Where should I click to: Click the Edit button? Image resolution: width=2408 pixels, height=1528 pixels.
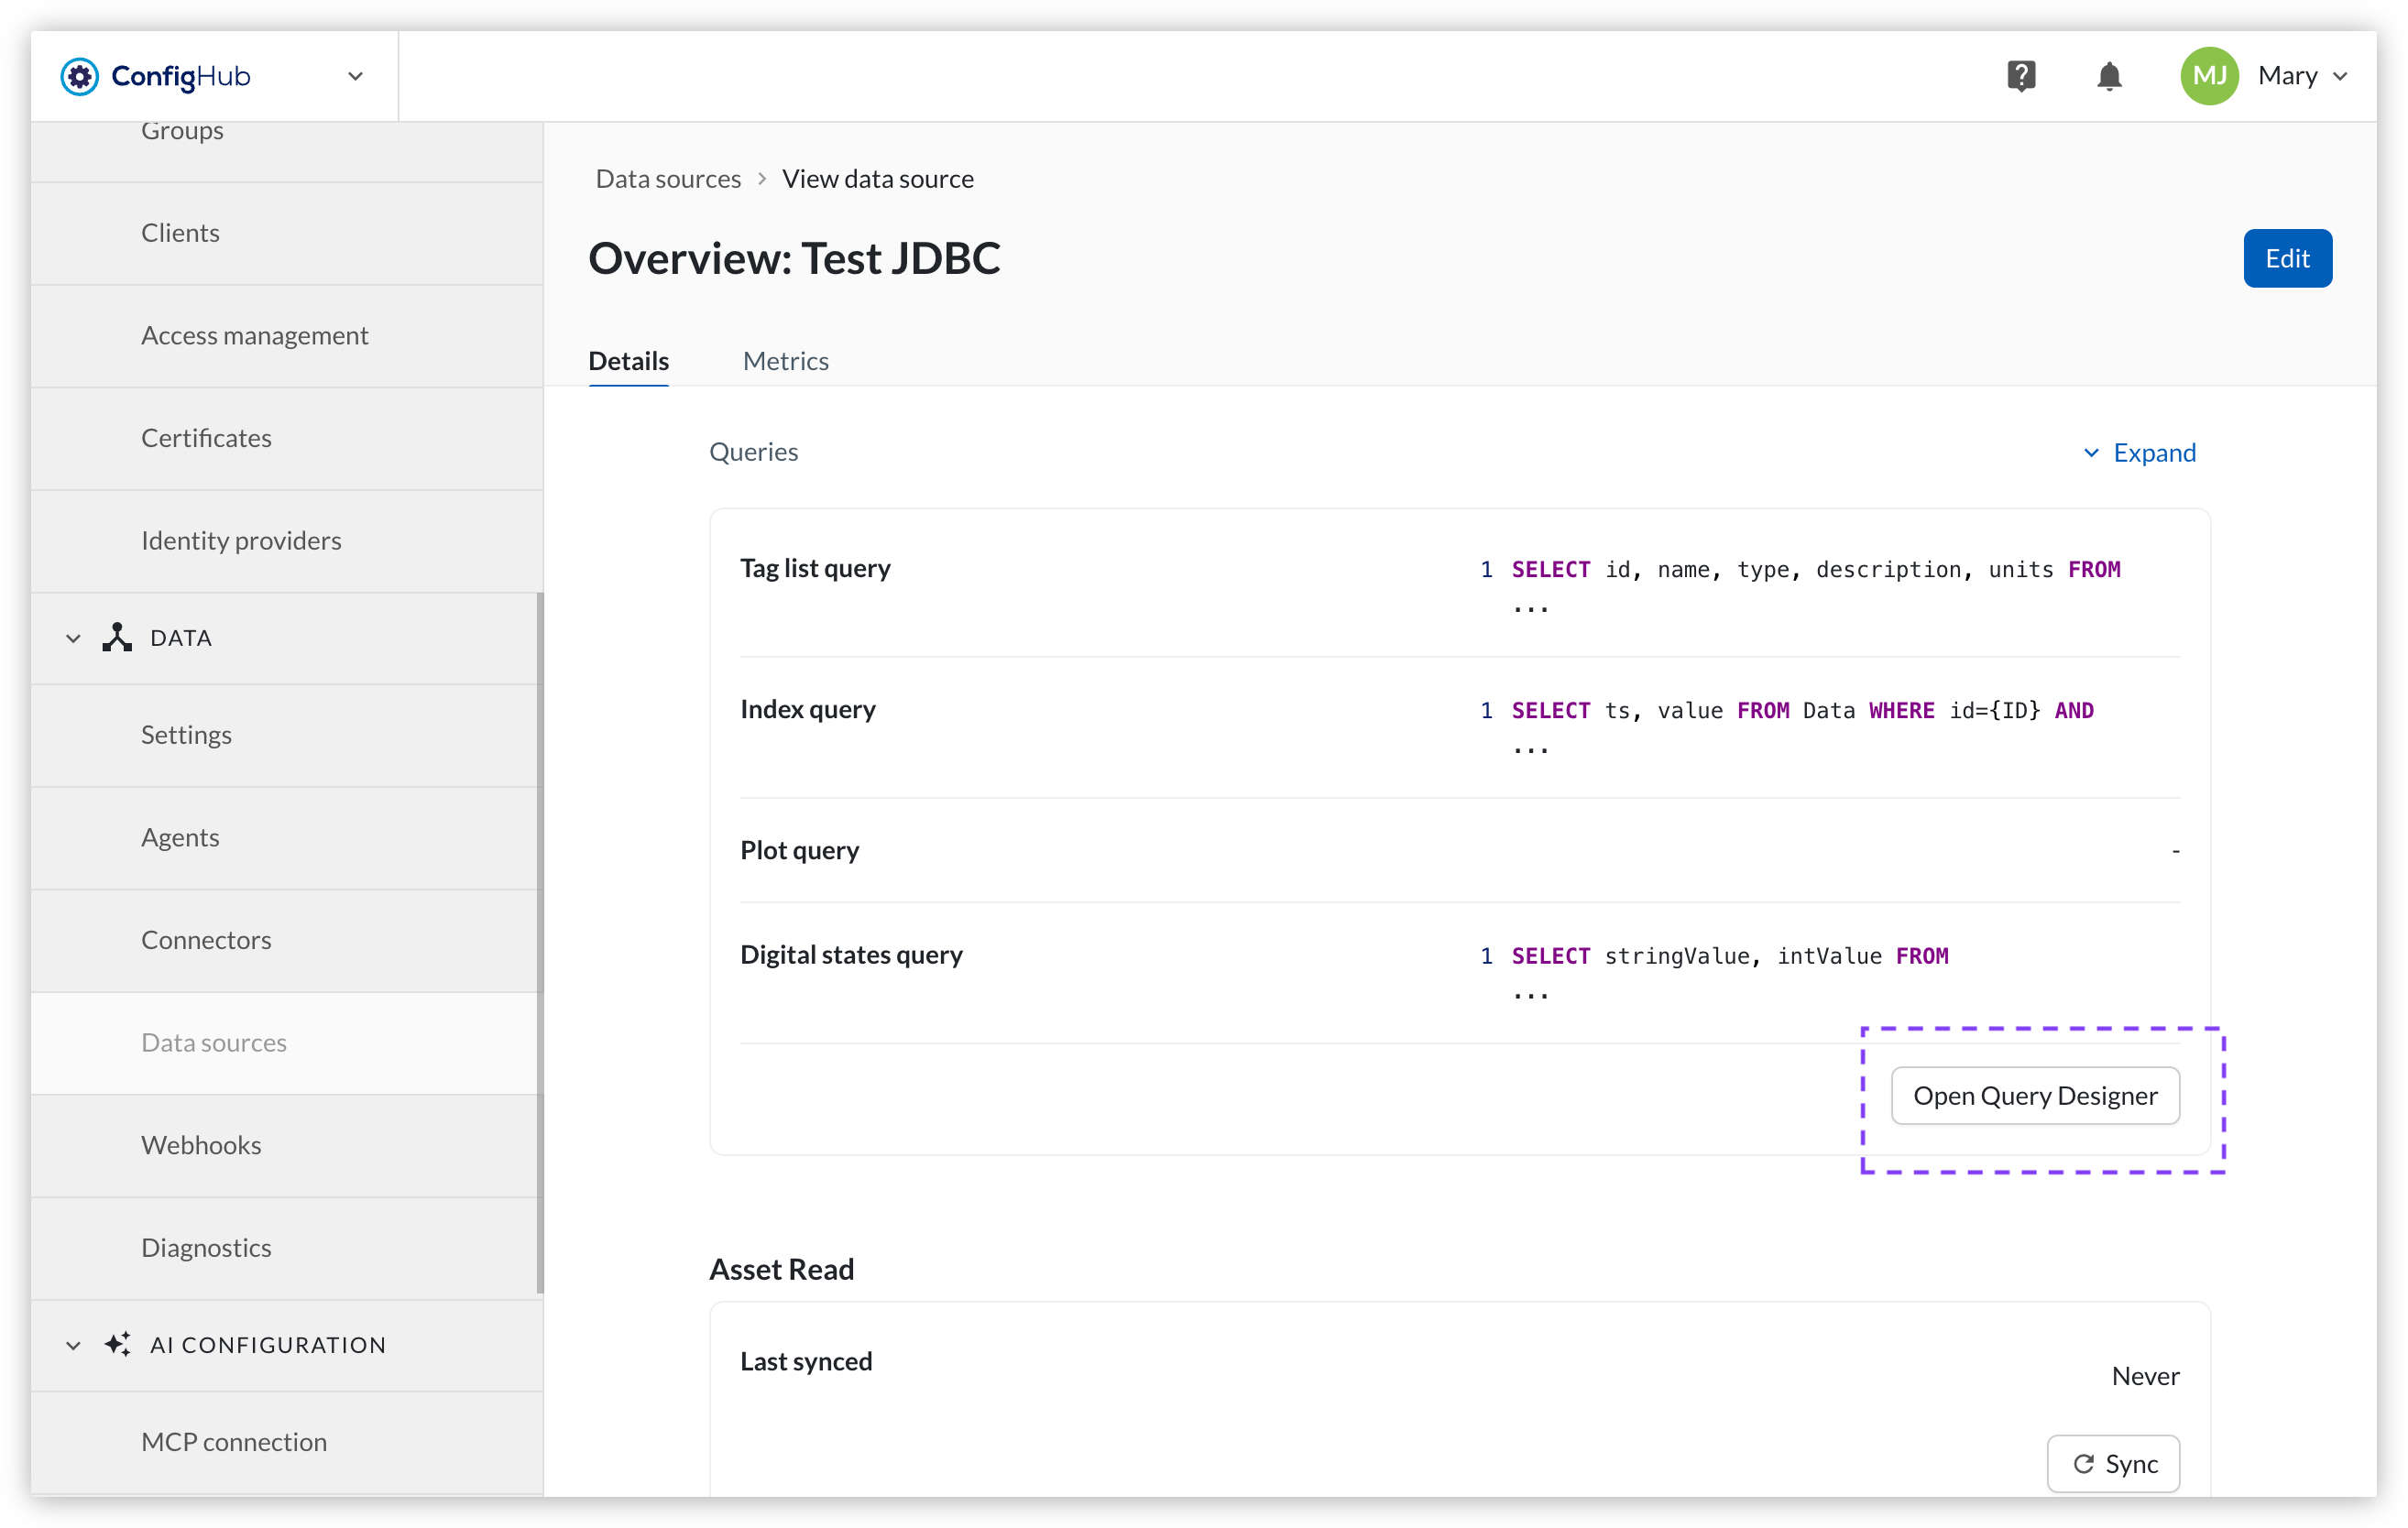click(2286, 258)
